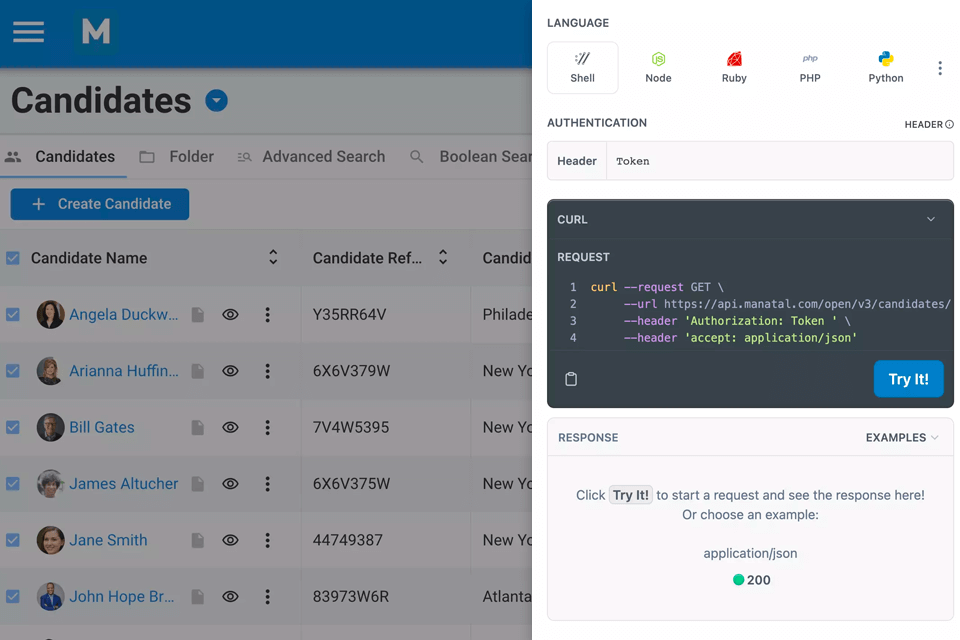Click the Create Candidate button

click(100, 204)
